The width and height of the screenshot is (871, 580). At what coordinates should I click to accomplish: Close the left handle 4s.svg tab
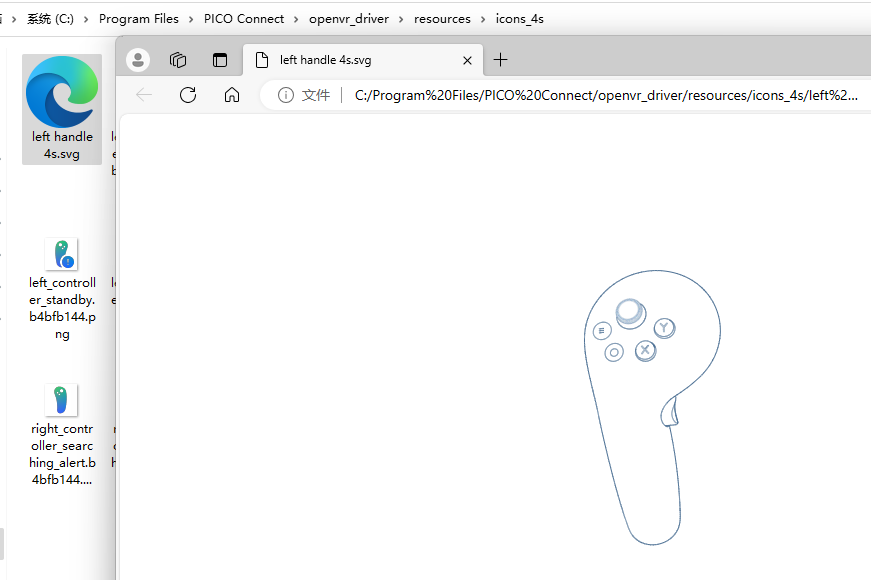click(x=467, y=60)
